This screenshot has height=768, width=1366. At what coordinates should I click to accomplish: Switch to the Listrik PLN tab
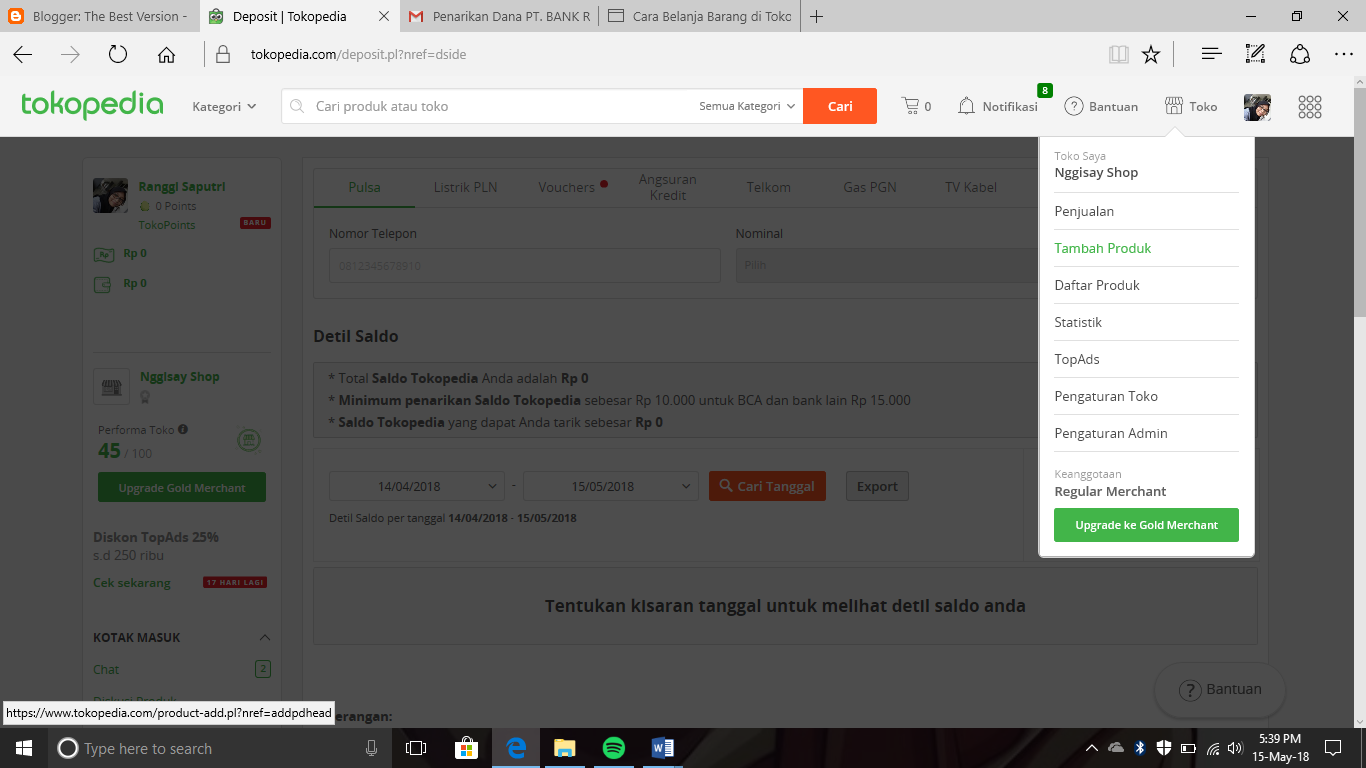pos(465,187)
